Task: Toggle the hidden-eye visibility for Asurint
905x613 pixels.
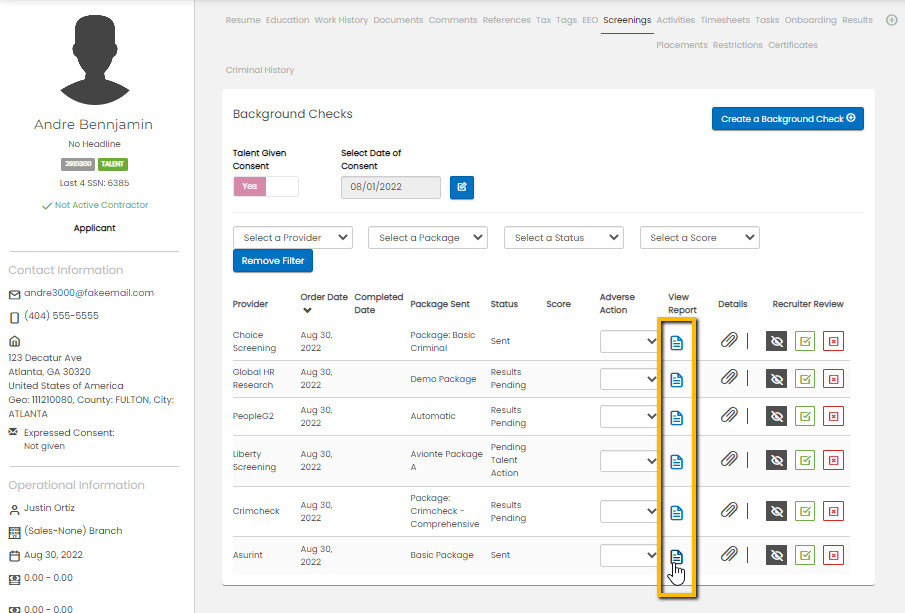Action: click(776, 555)
